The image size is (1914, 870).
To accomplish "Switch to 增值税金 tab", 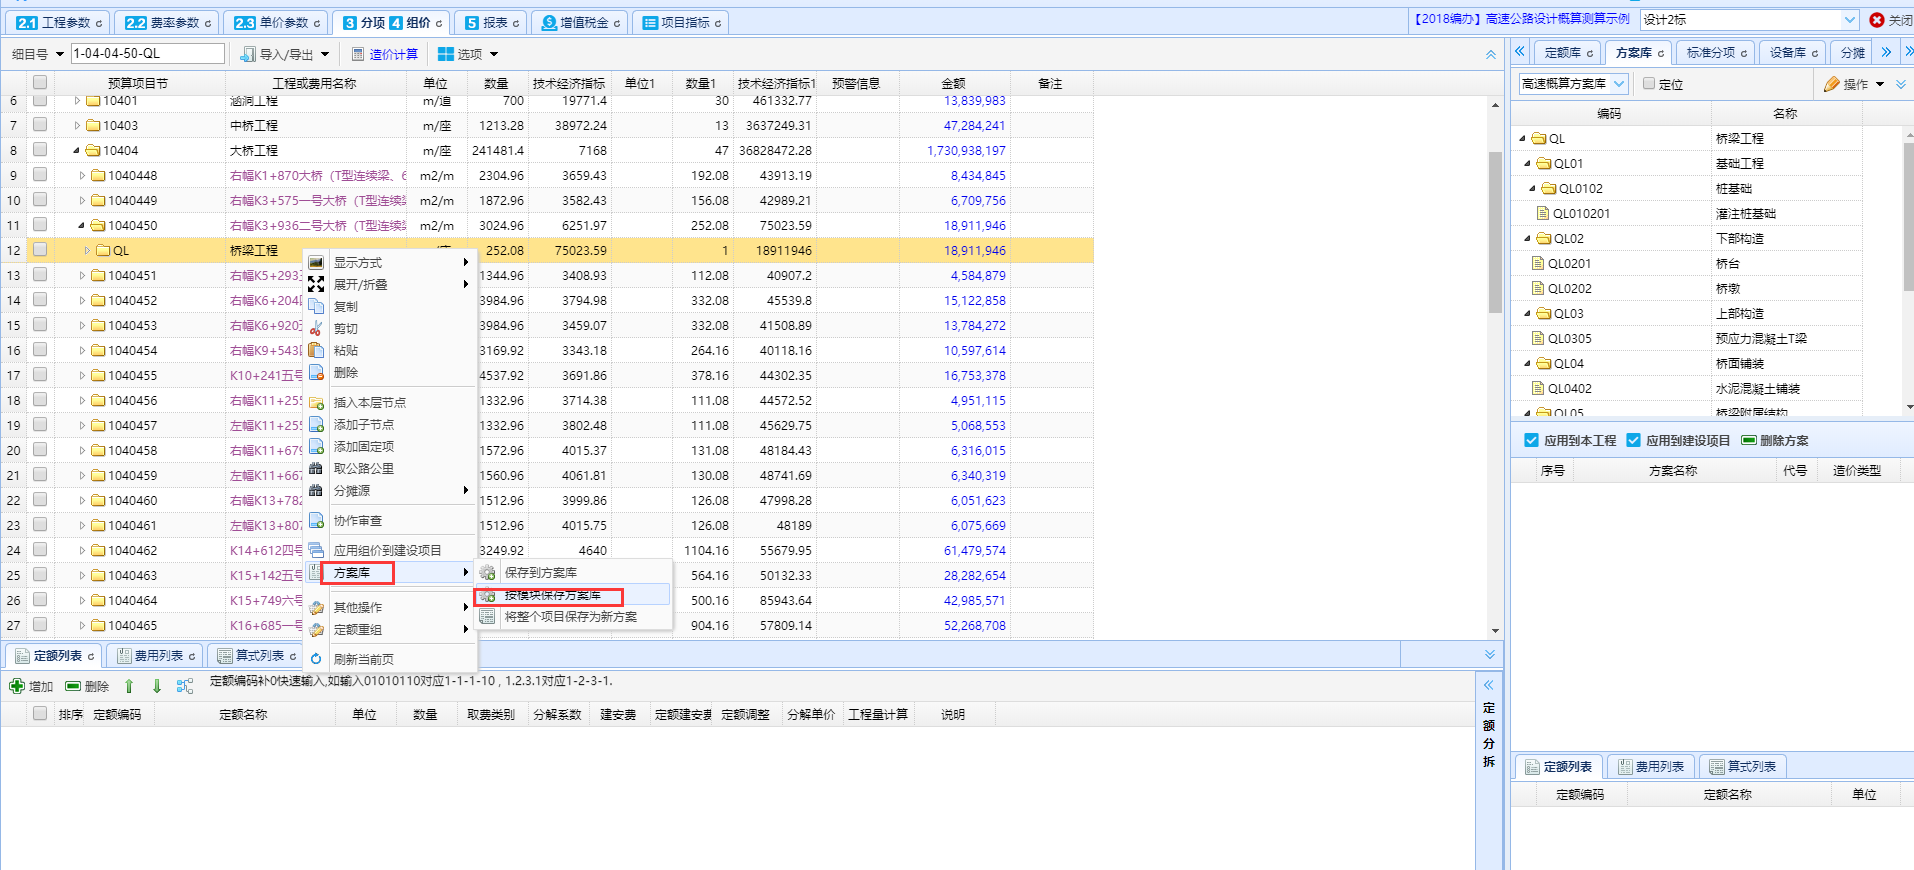I will tap(580, 22).
